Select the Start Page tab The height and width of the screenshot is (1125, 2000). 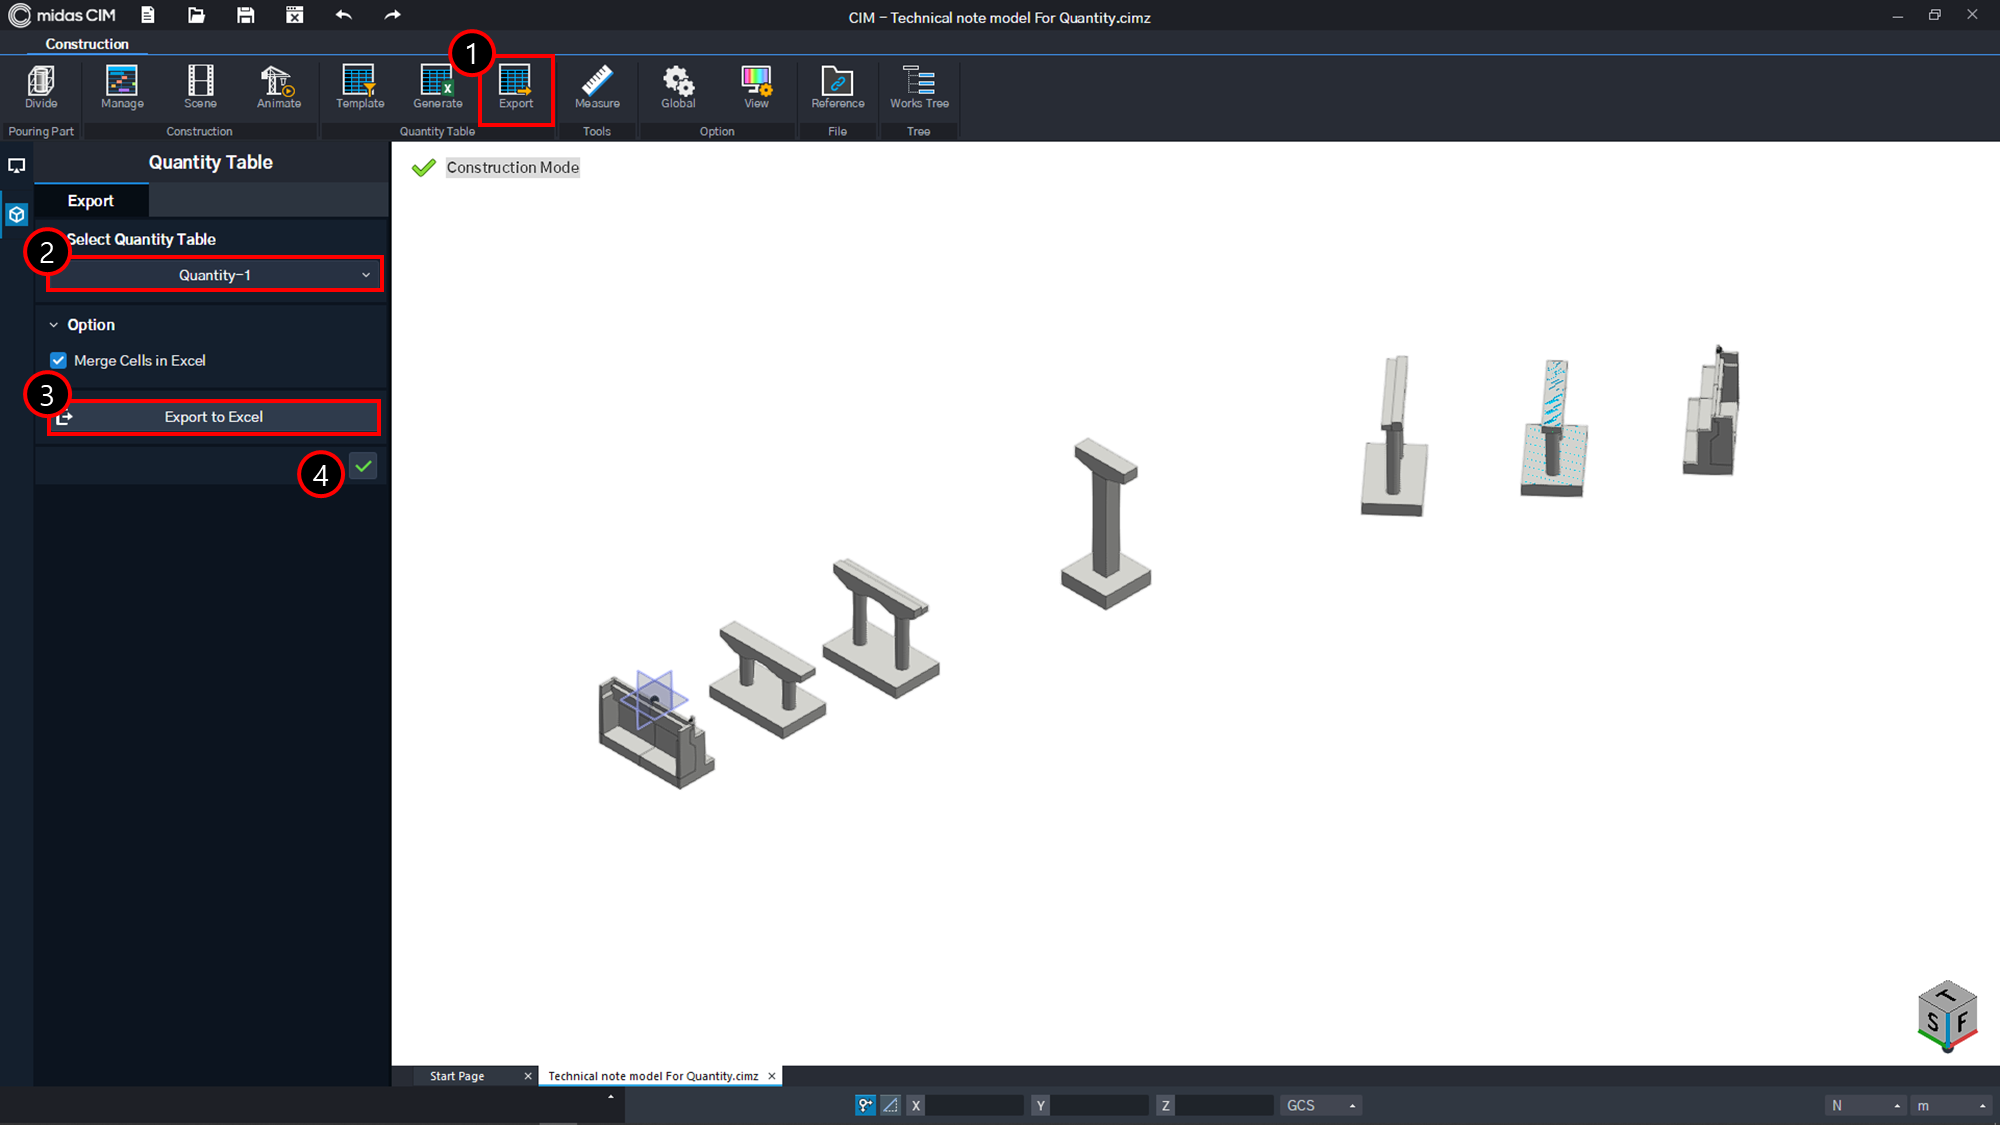tap(457, 1075)
